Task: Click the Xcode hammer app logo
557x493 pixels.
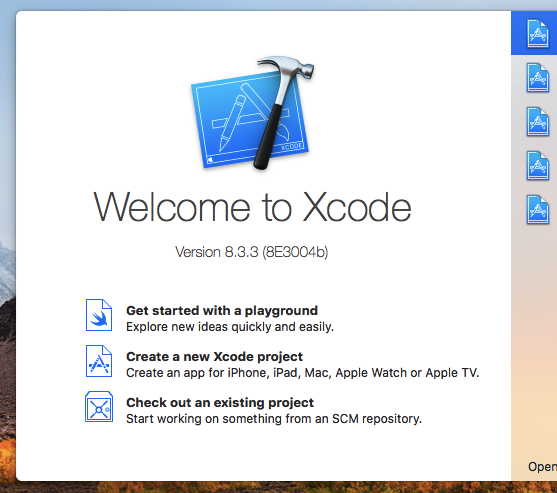Action: click(253, 113)
